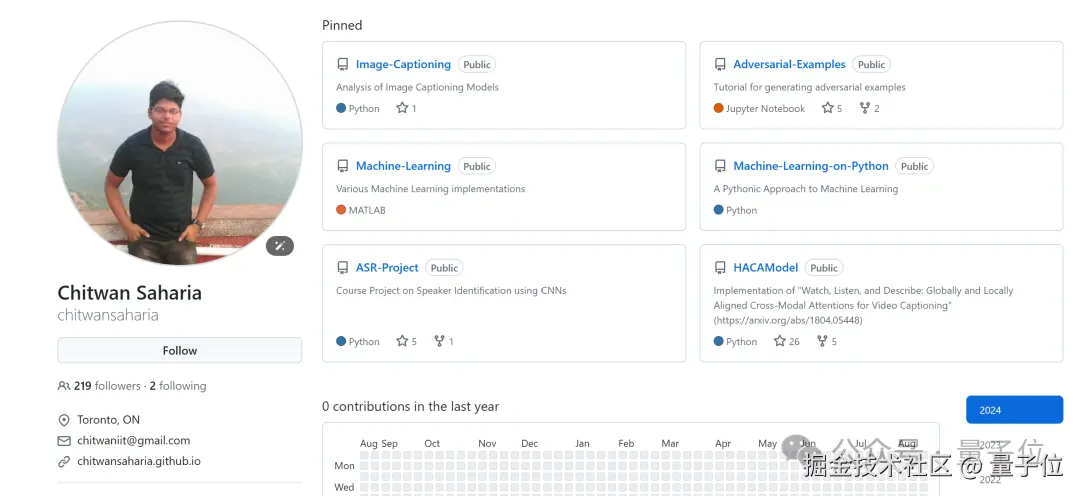View the 2 following list
This screenshot has height=496, width=1080.
(178, 386)
